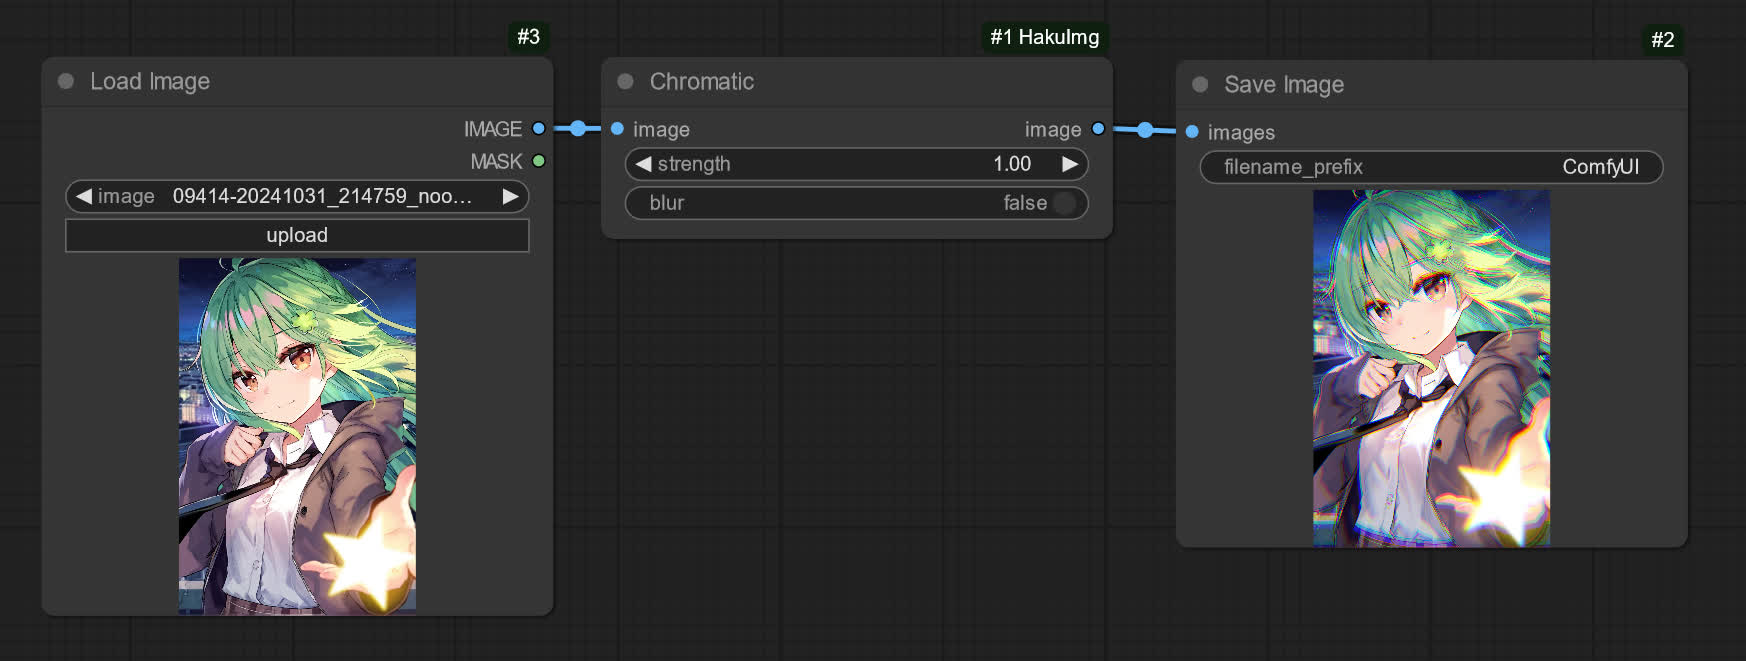Click the ComfyUI prefix value text

pos(1600,167)
